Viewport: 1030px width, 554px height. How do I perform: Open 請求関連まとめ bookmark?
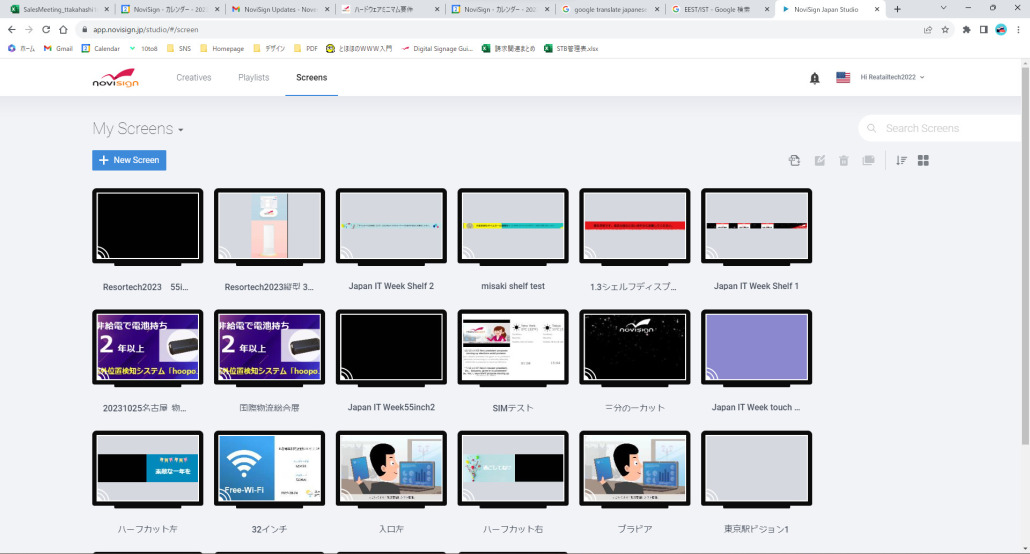[x=508, y=49]
